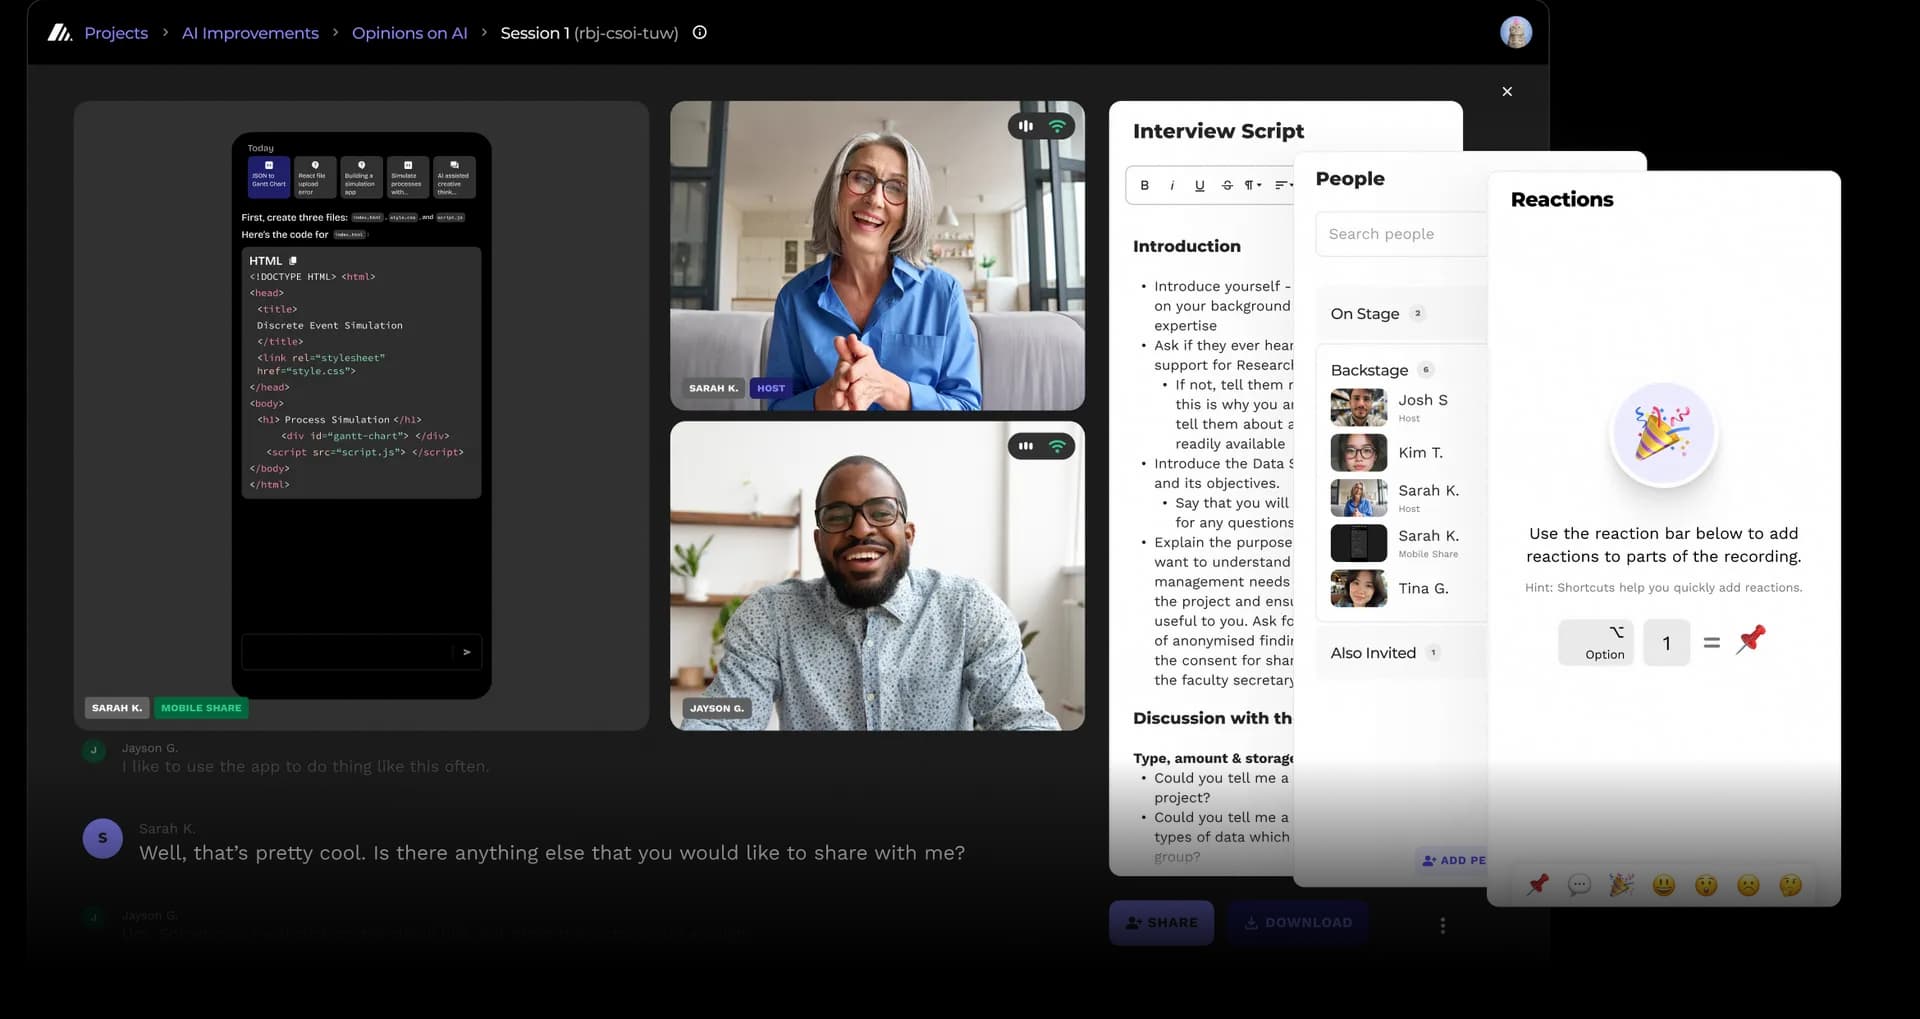This screenshot has width=1920, height=1019.
Task: Toggle italic formatting in script toolbar
Action: pyautogui.click(x=1172, y=185)
